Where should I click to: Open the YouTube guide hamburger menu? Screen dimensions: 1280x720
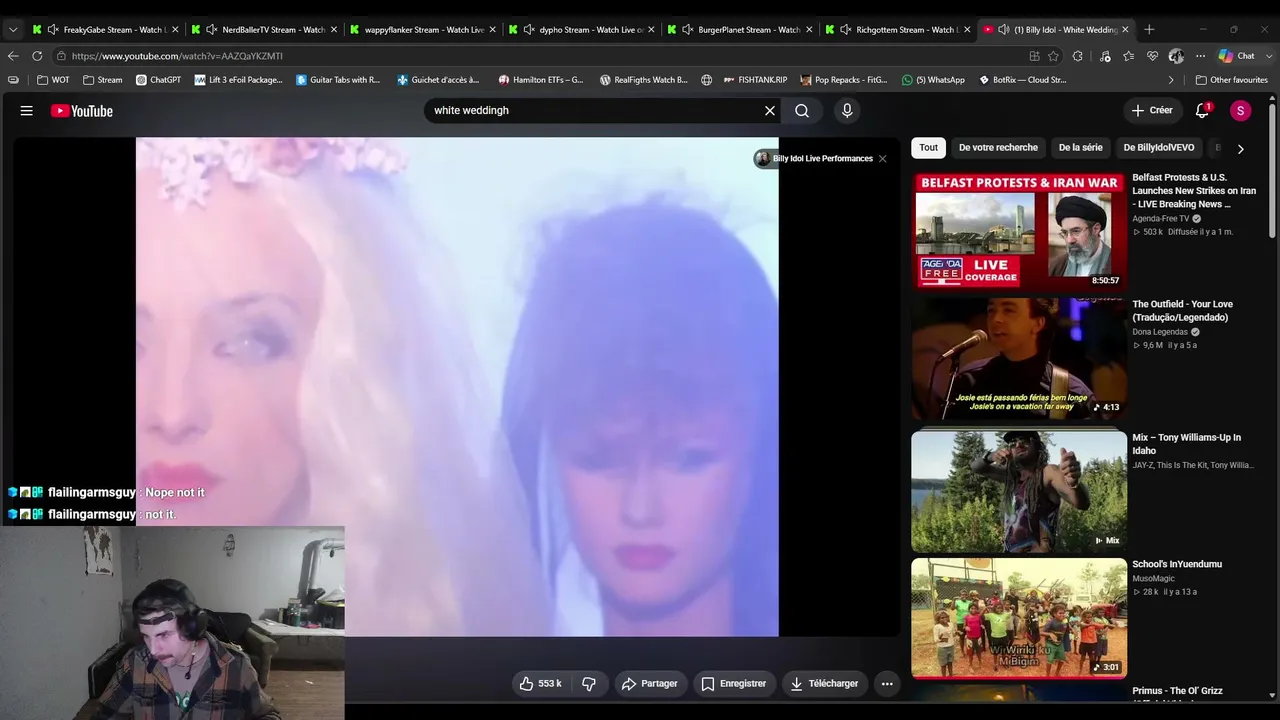(x=27, y=111)
